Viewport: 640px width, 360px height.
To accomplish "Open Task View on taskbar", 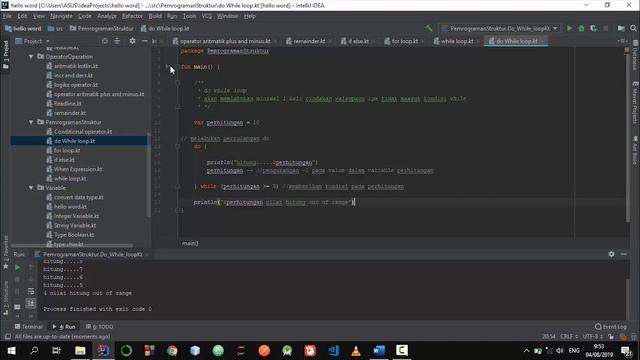I will pyautogui.click(x=56, y=351).
